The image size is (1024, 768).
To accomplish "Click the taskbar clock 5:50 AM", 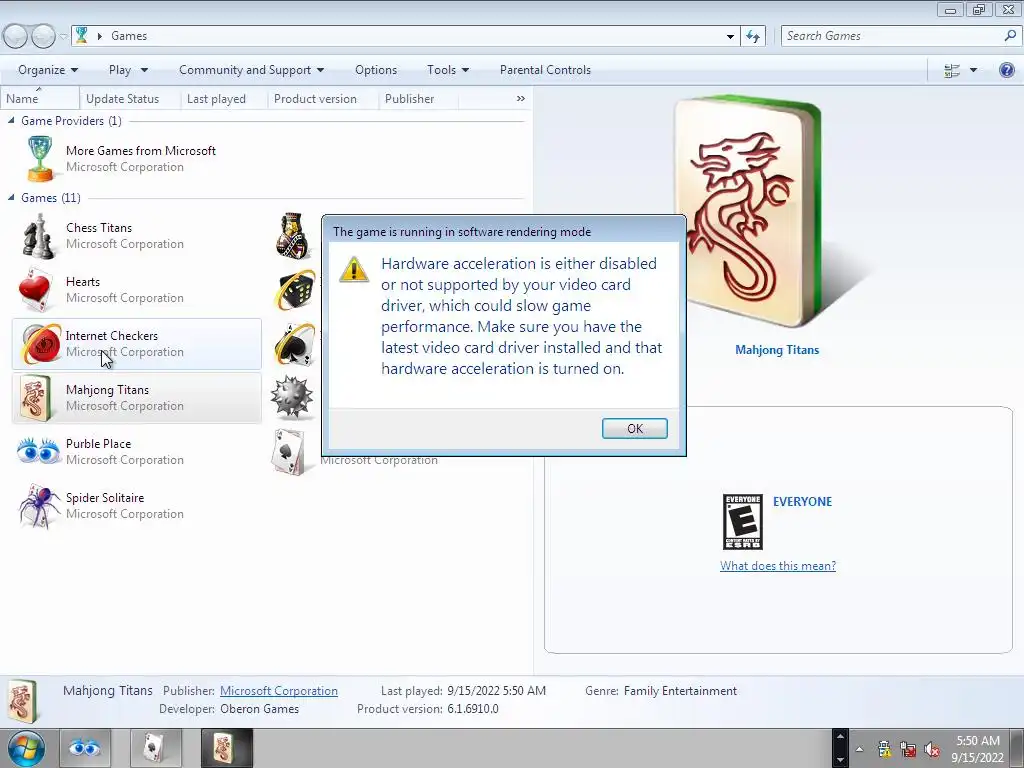I will pos(977,741).
